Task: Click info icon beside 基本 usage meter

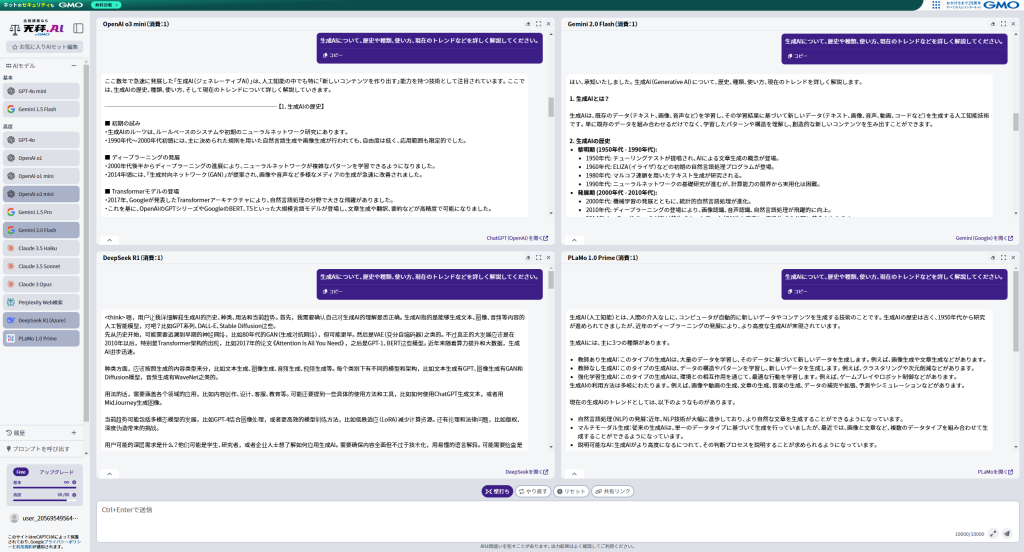Action: click(x=74, y=483)
